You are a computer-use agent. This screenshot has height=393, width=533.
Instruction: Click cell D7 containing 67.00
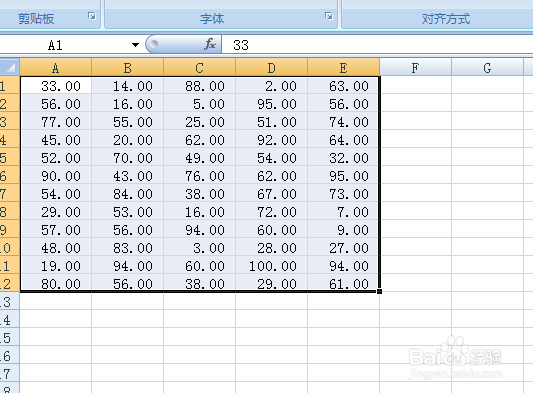point(272,193)
